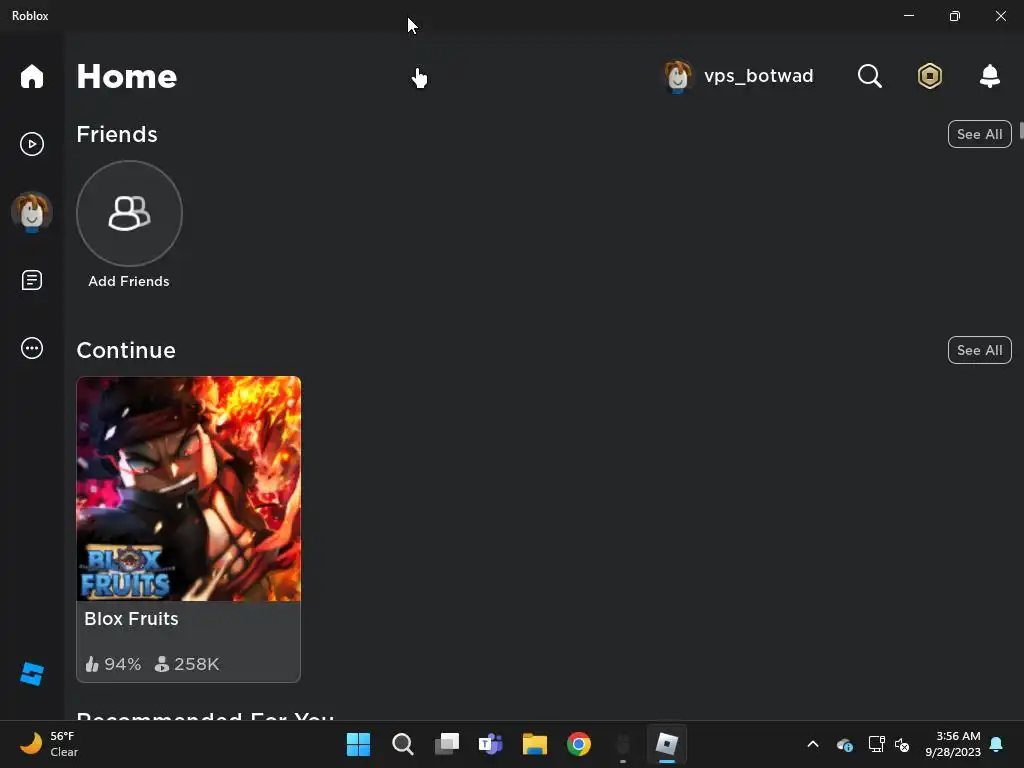Open the Blox Fruits game thumbnail
The image size is (1024, 768).
point(189,488)
